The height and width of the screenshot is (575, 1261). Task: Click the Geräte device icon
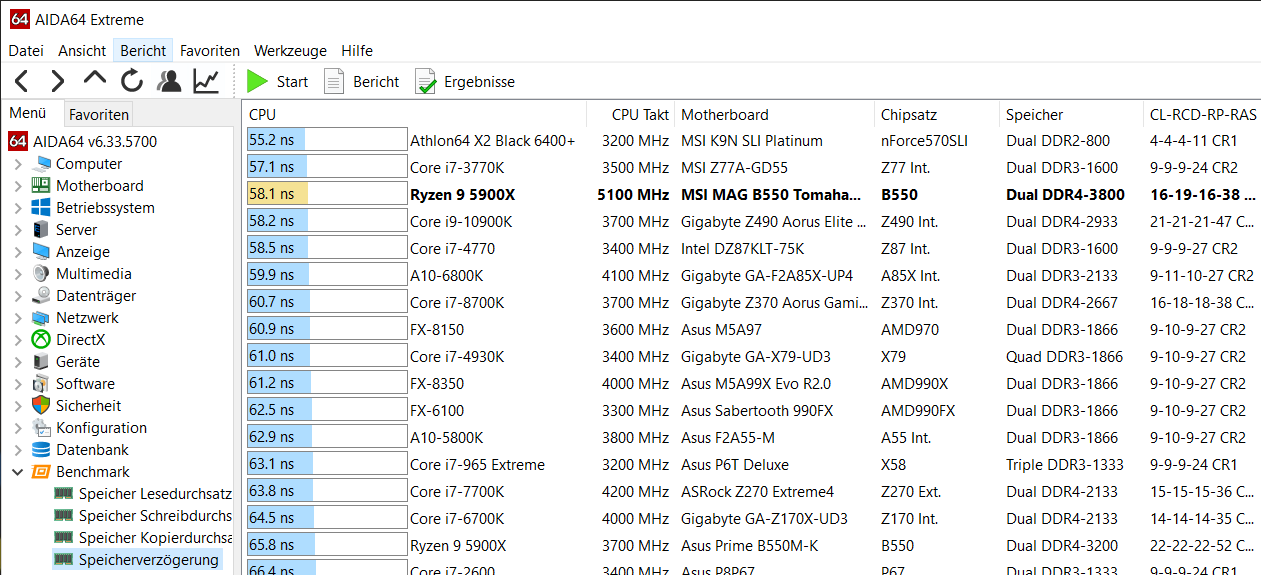(x=41, y=362)
